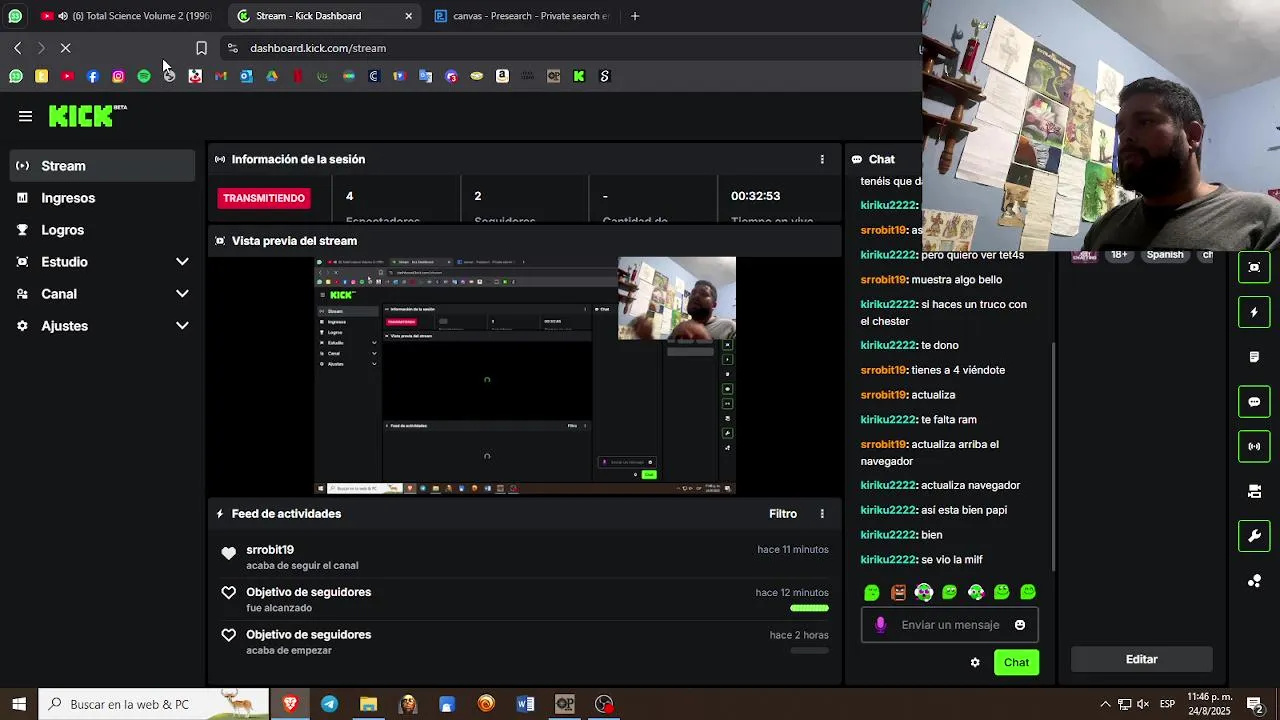The height and width of the screenshot is (720, 1280).
Task: Toggle the chat bubble sidebar panel icon
Action: [1254, 402]
